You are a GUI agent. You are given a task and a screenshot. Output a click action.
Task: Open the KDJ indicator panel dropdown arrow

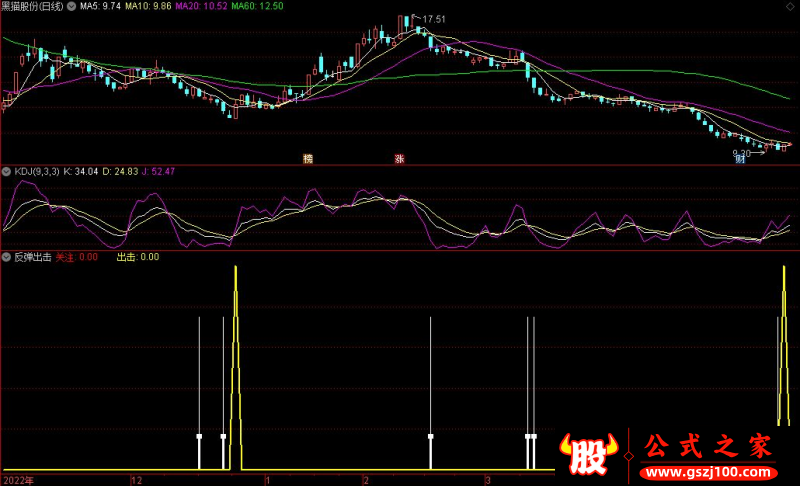[7, 172]
